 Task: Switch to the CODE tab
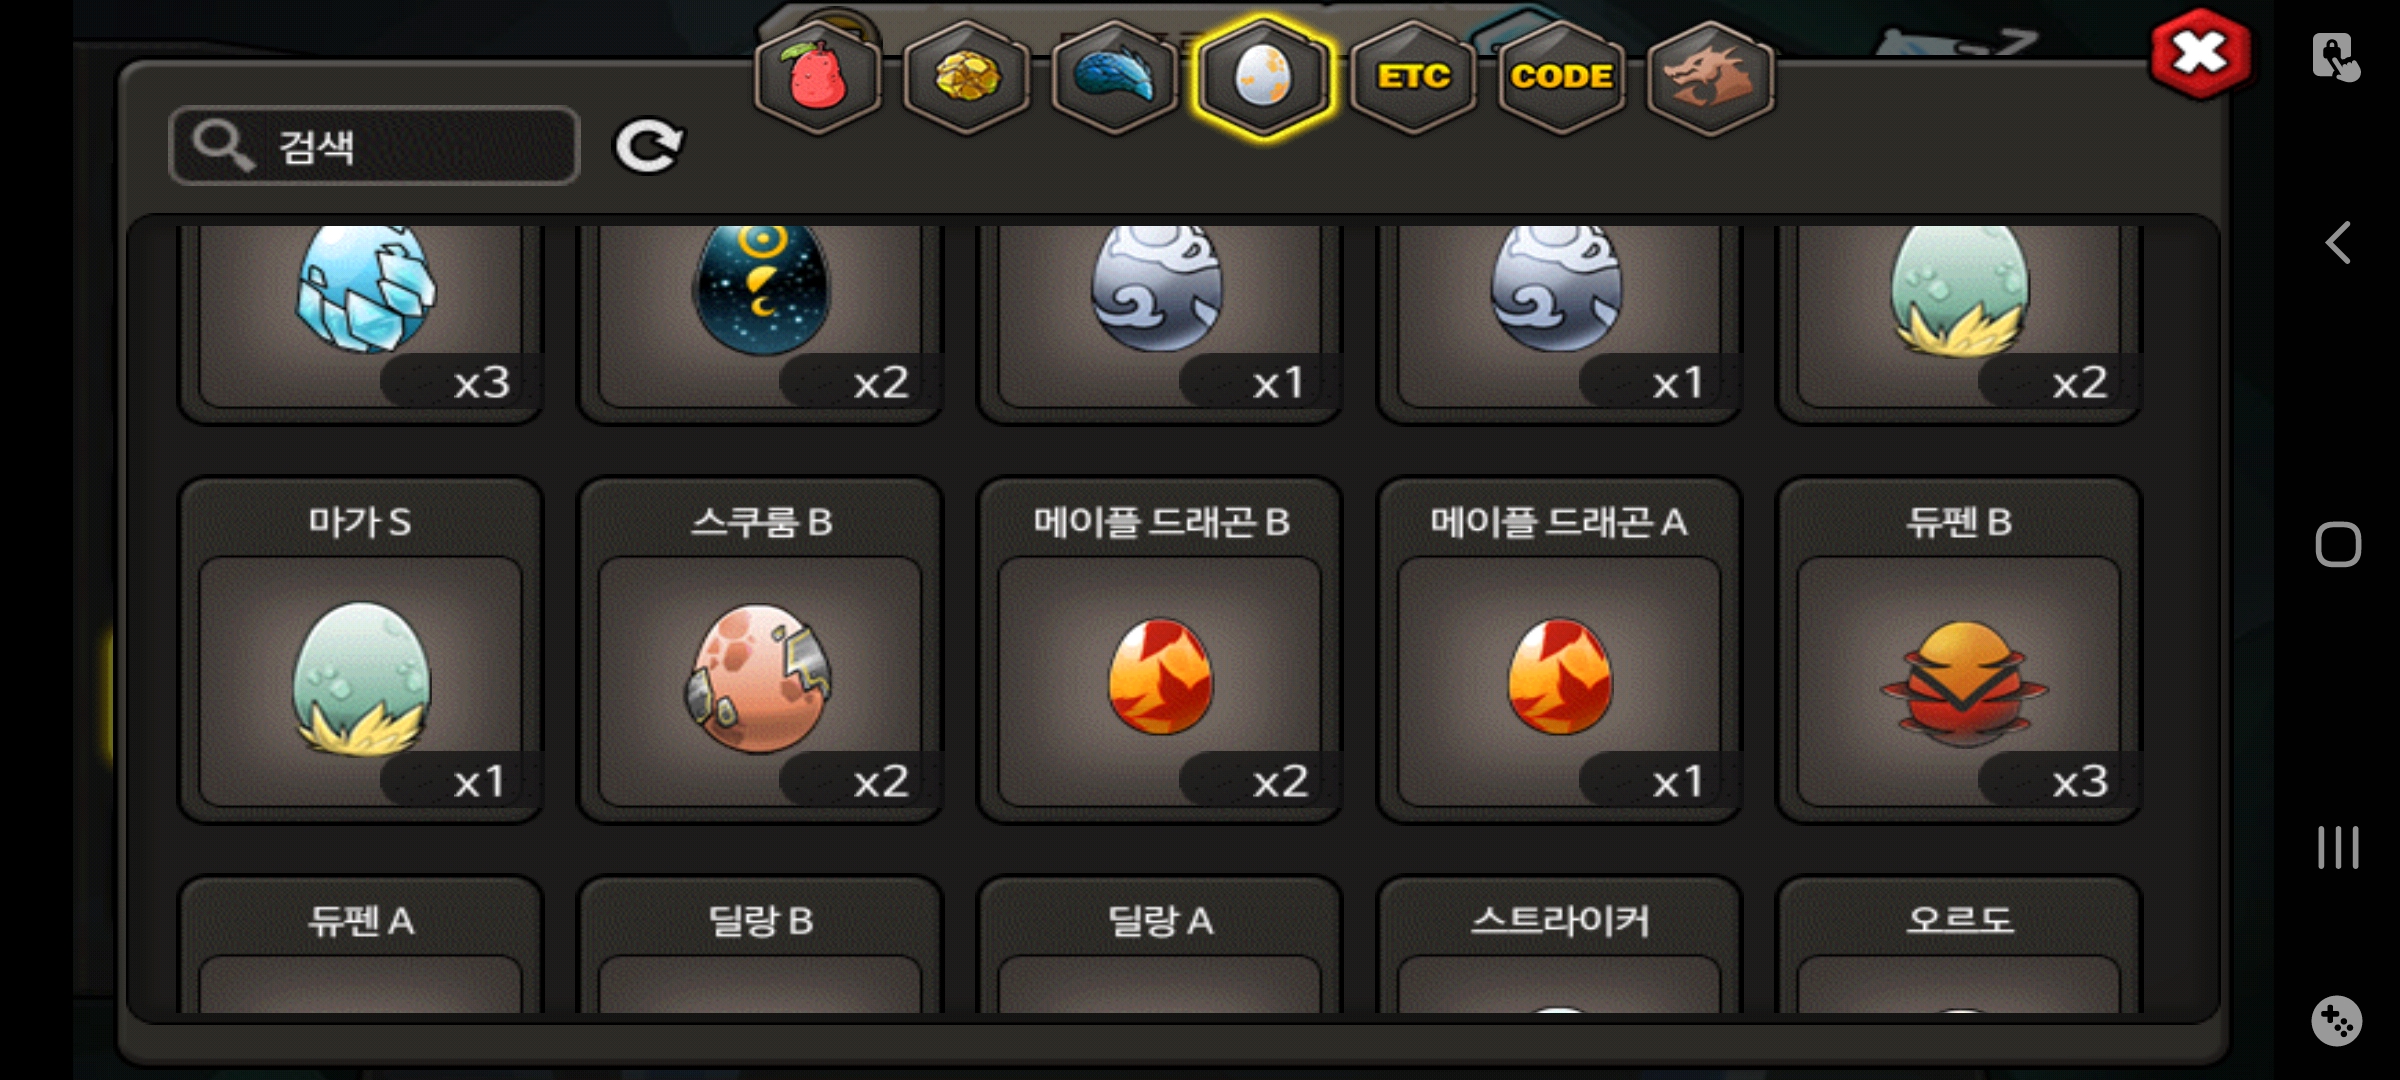(1561, 78)
